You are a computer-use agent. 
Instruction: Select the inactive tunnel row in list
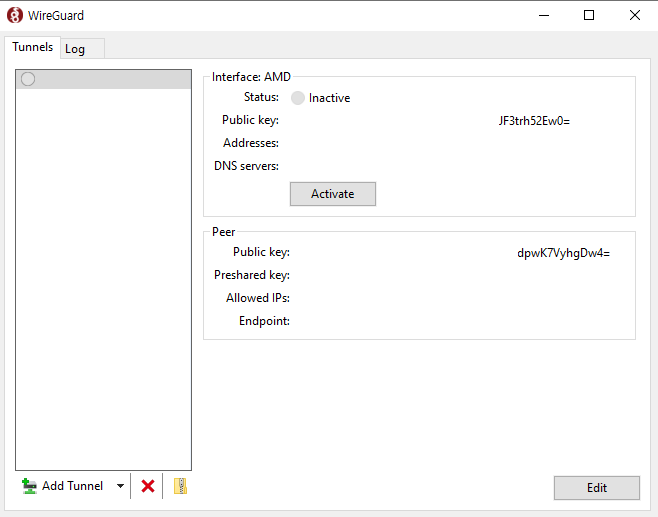coord(103,79)
